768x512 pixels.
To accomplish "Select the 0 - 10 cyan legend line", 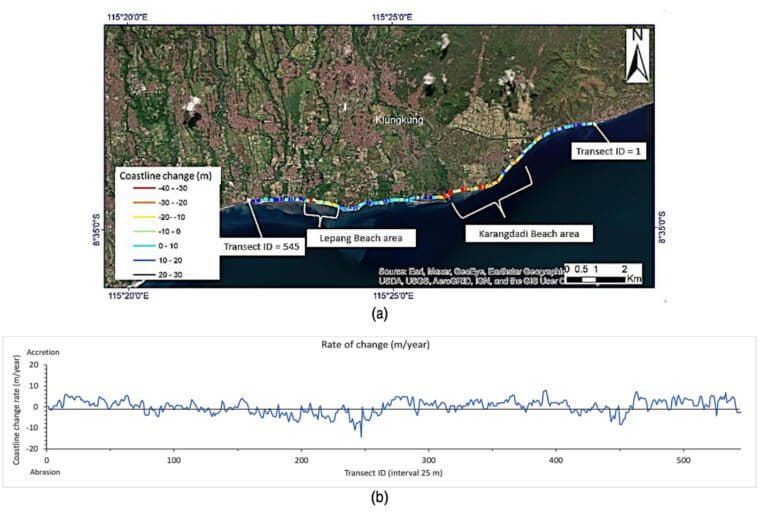I will point(144,246).
